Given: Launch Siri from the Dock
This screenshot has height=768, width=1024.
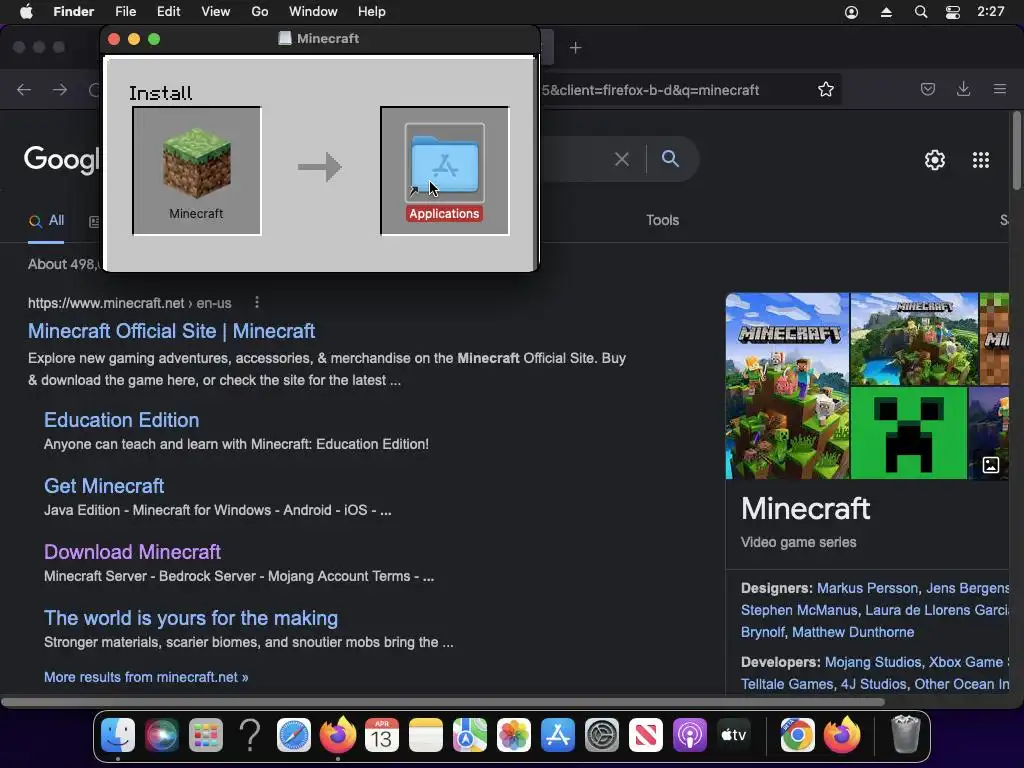Looking at the screenshot, I should (161, 736).
